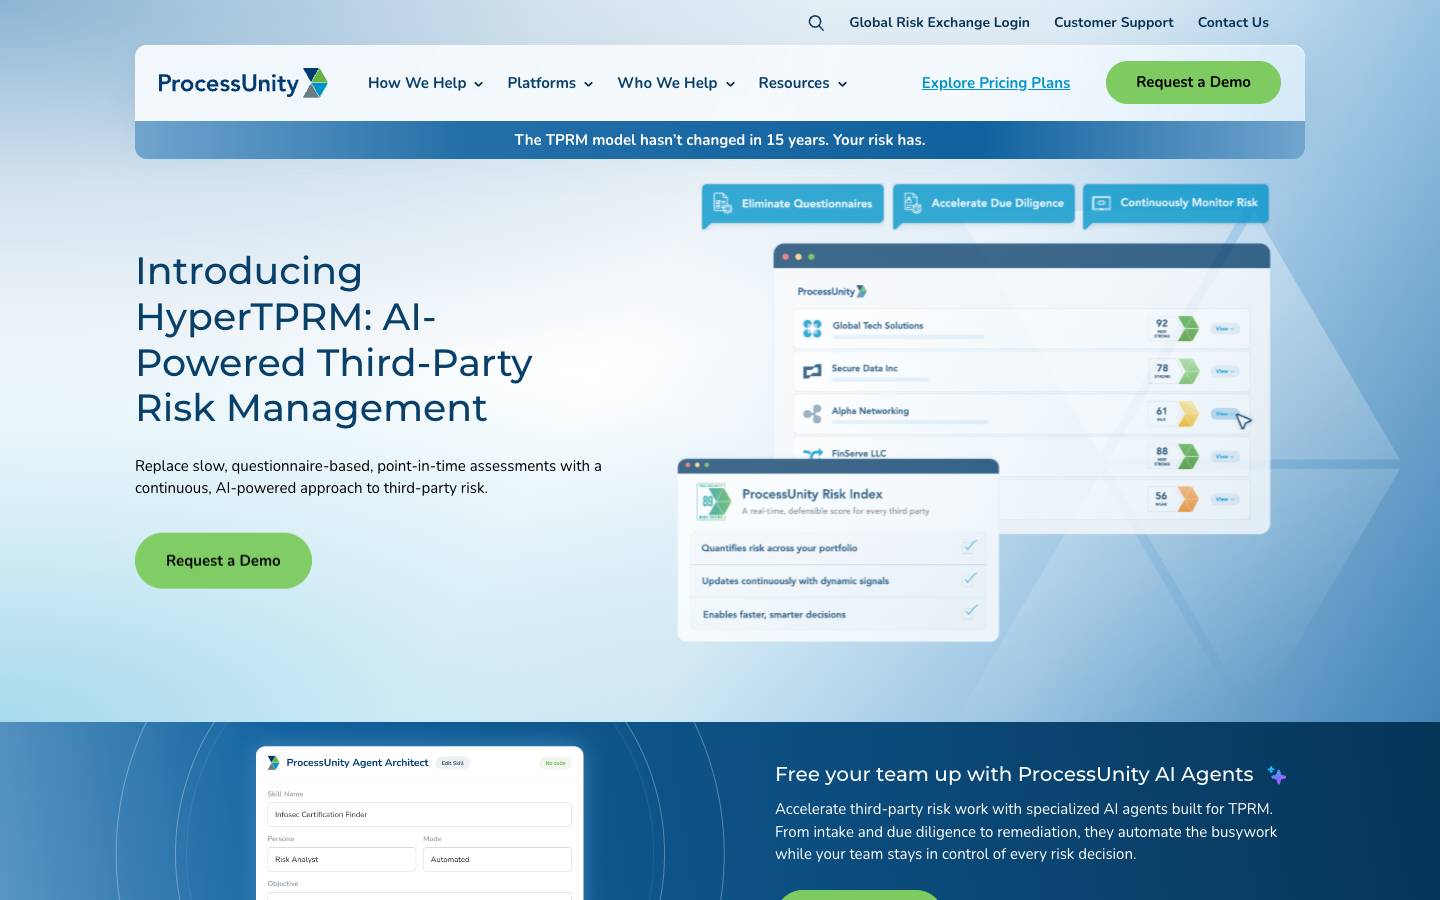
Task: Open the site search magnifier icon
Action: [x=816, y=23]
